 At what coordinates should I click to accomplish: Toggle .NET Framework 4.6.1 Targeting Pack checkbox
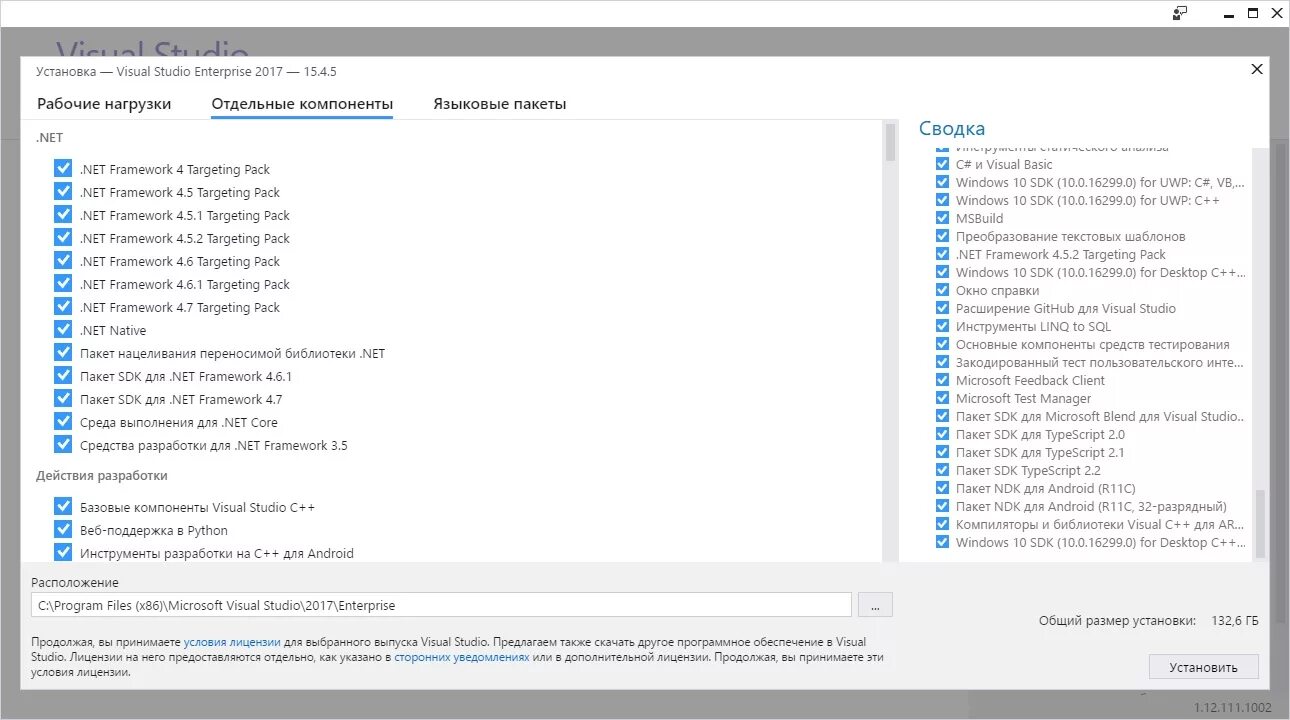click(64, 284)
